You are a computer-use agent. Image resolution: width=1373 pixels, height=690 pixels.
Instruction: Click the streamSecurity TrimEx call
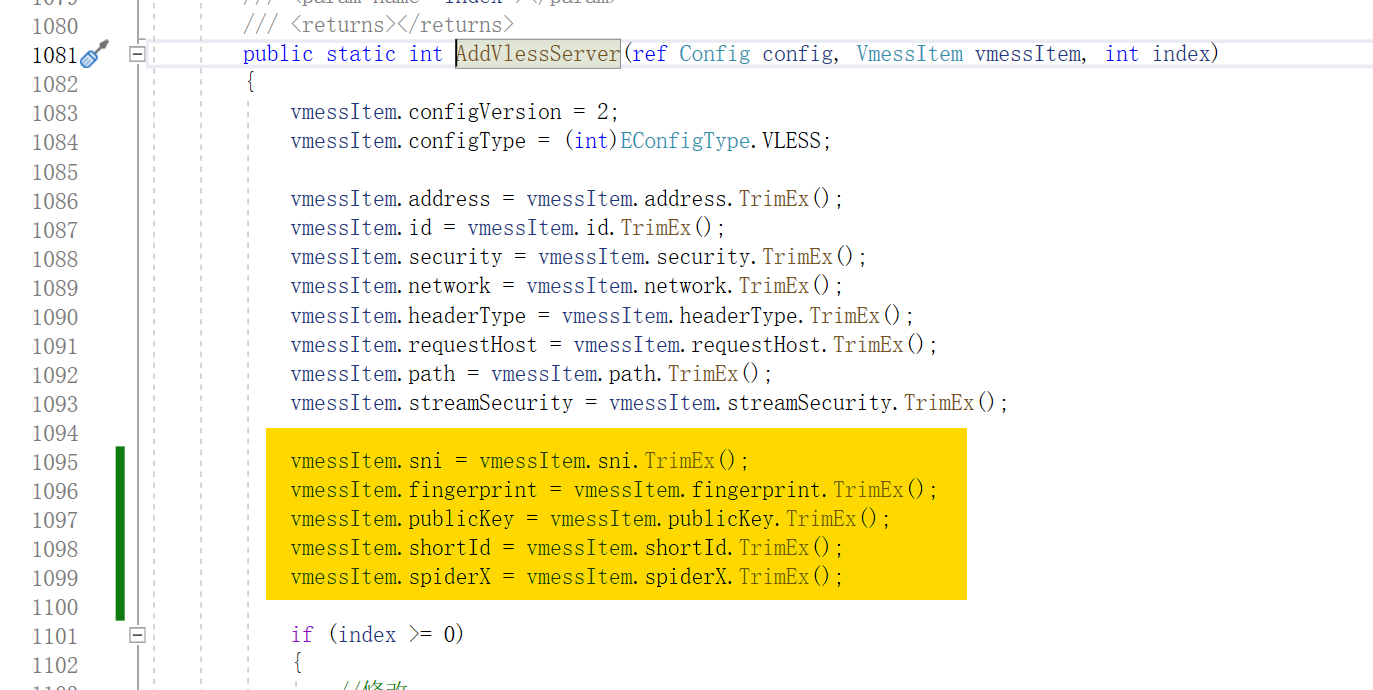tap(939, 403)
